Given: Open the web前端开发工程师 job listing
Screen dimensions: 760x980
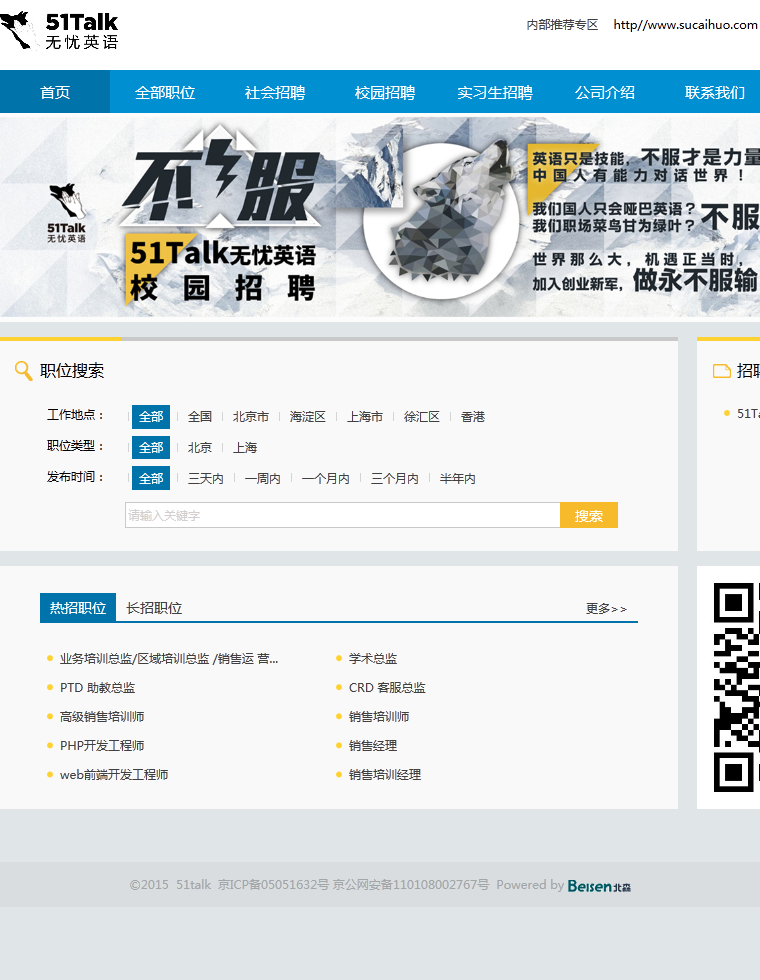Looking at the screenshot, I should (114, 774).
